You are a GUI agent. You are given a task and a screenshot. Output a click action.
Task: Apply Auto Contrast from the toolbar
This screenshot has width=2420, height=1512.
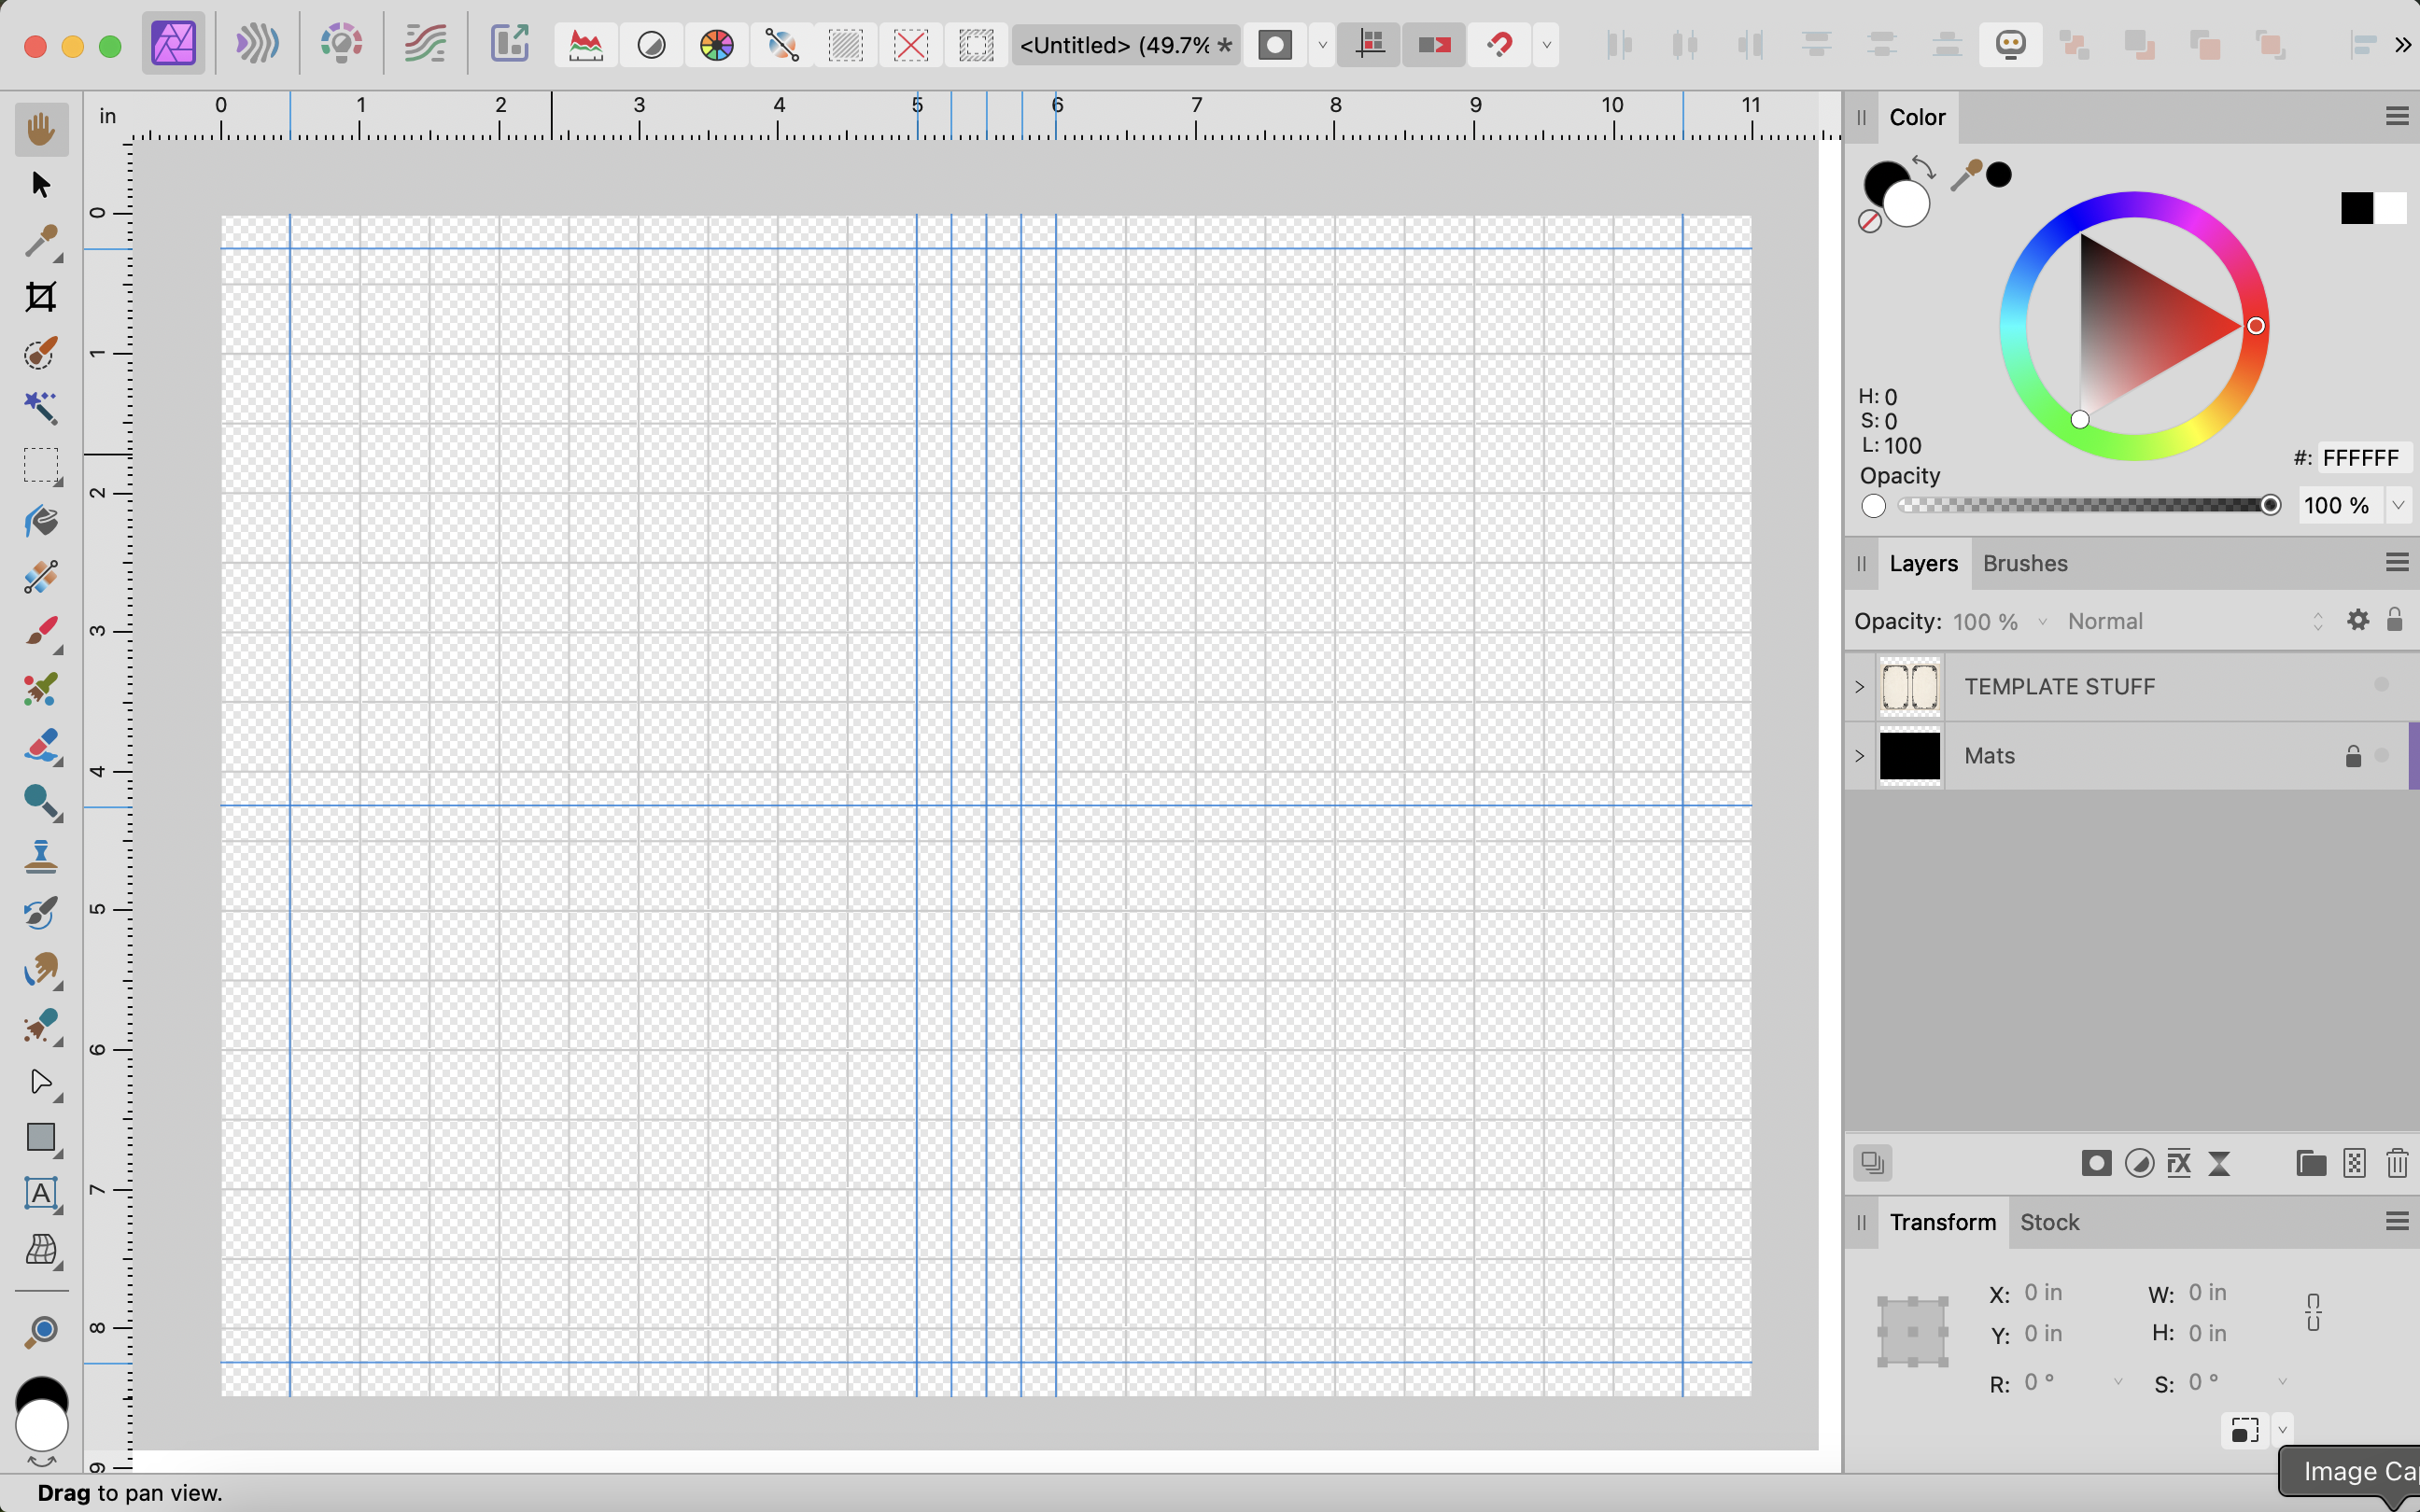click(x=651, y=45)
